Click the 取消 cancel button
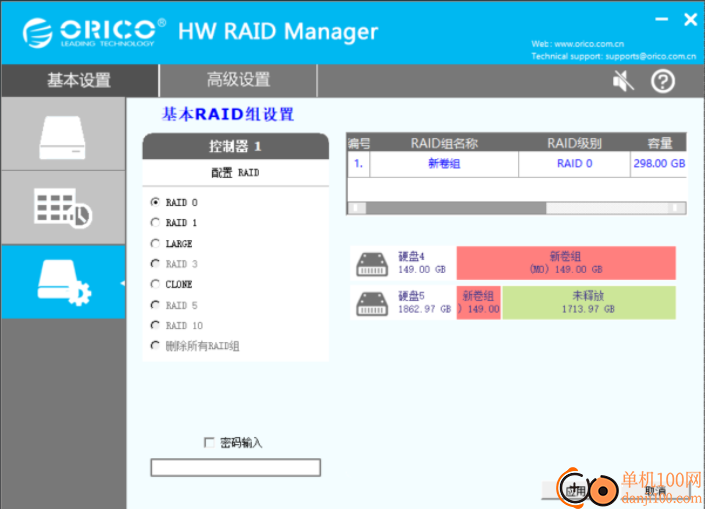Image resolution: width=705 pixels, height=509 pixels. click(655, 491)
